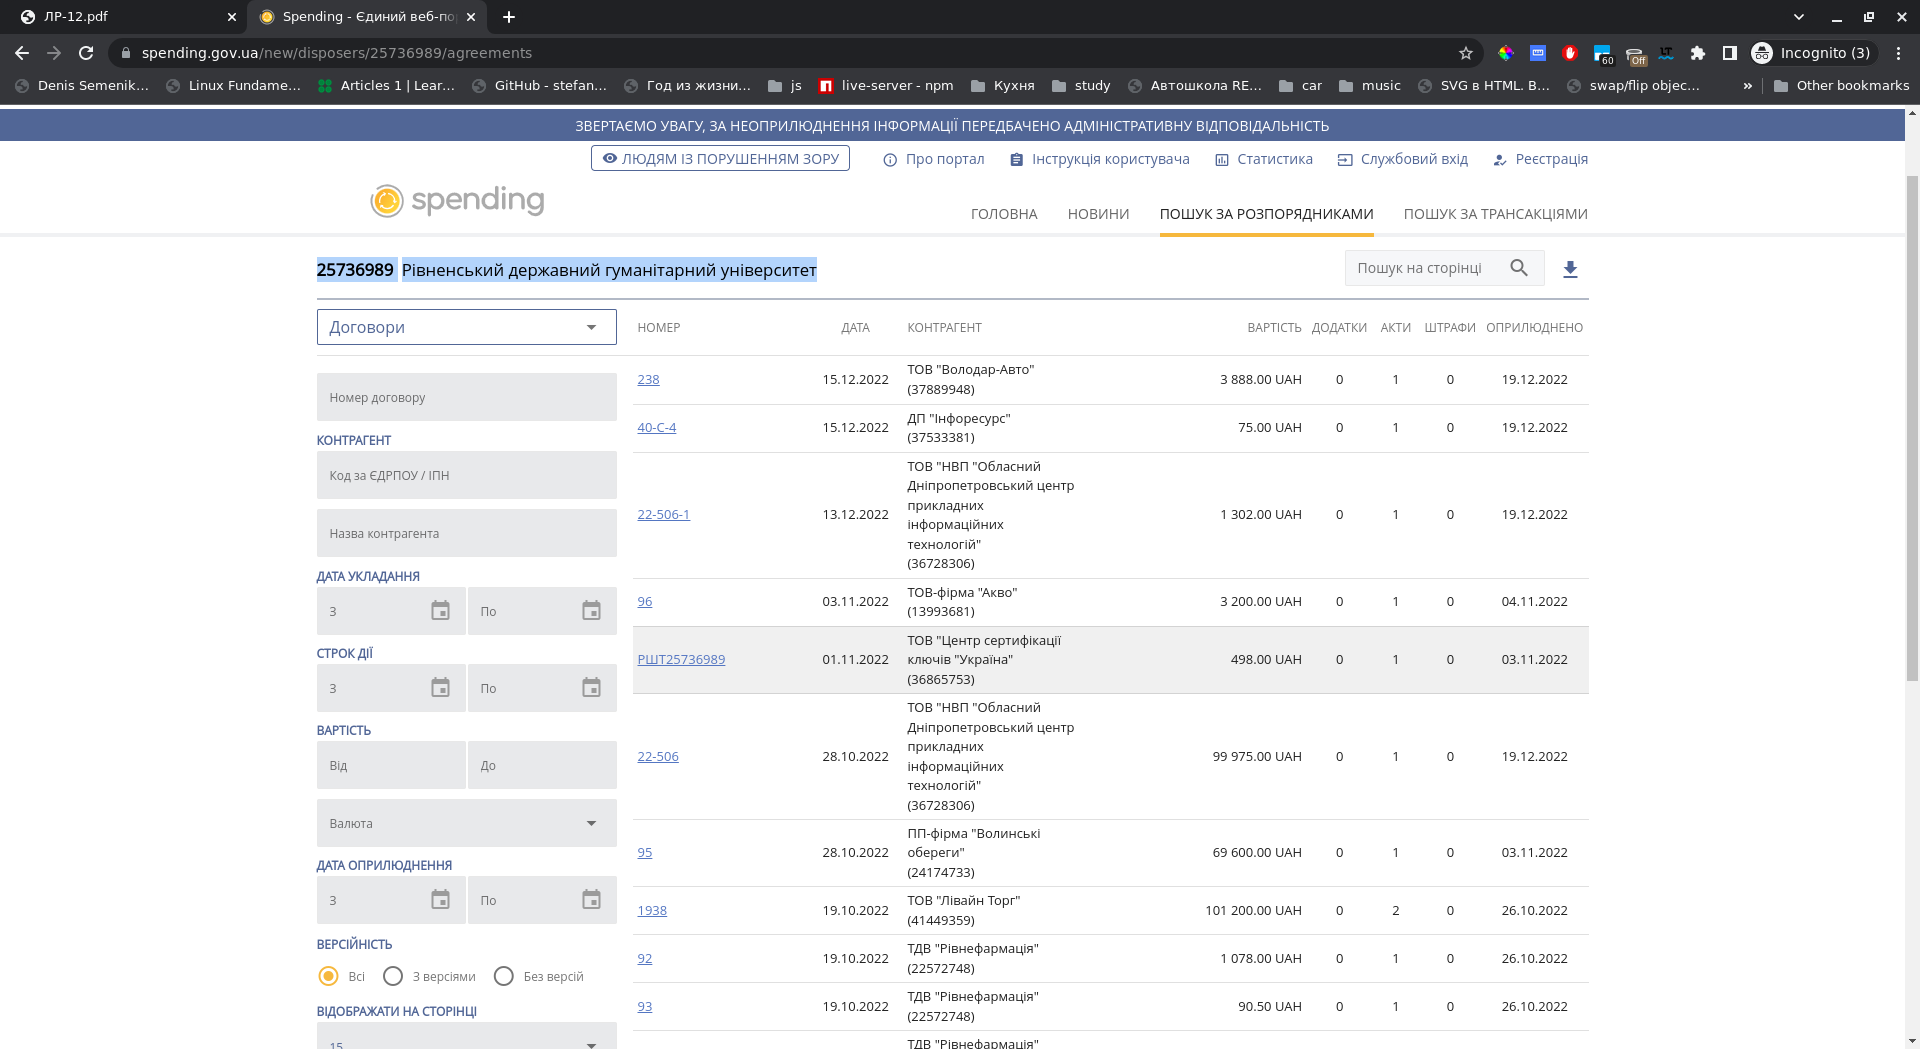Click the magnifier icon in page search
This screenshot has height=1049, width=1920.
pos(1519,268)
